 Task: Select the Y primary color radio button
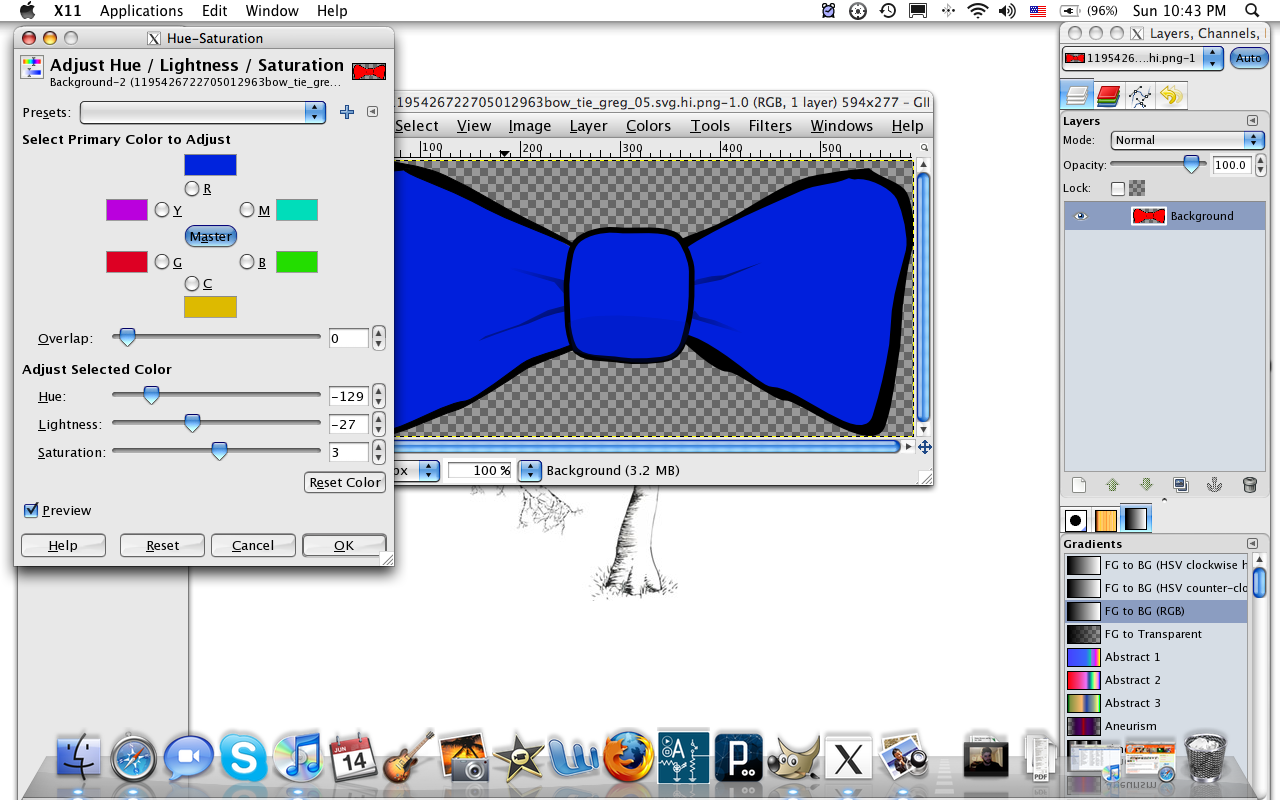[162, 210]
